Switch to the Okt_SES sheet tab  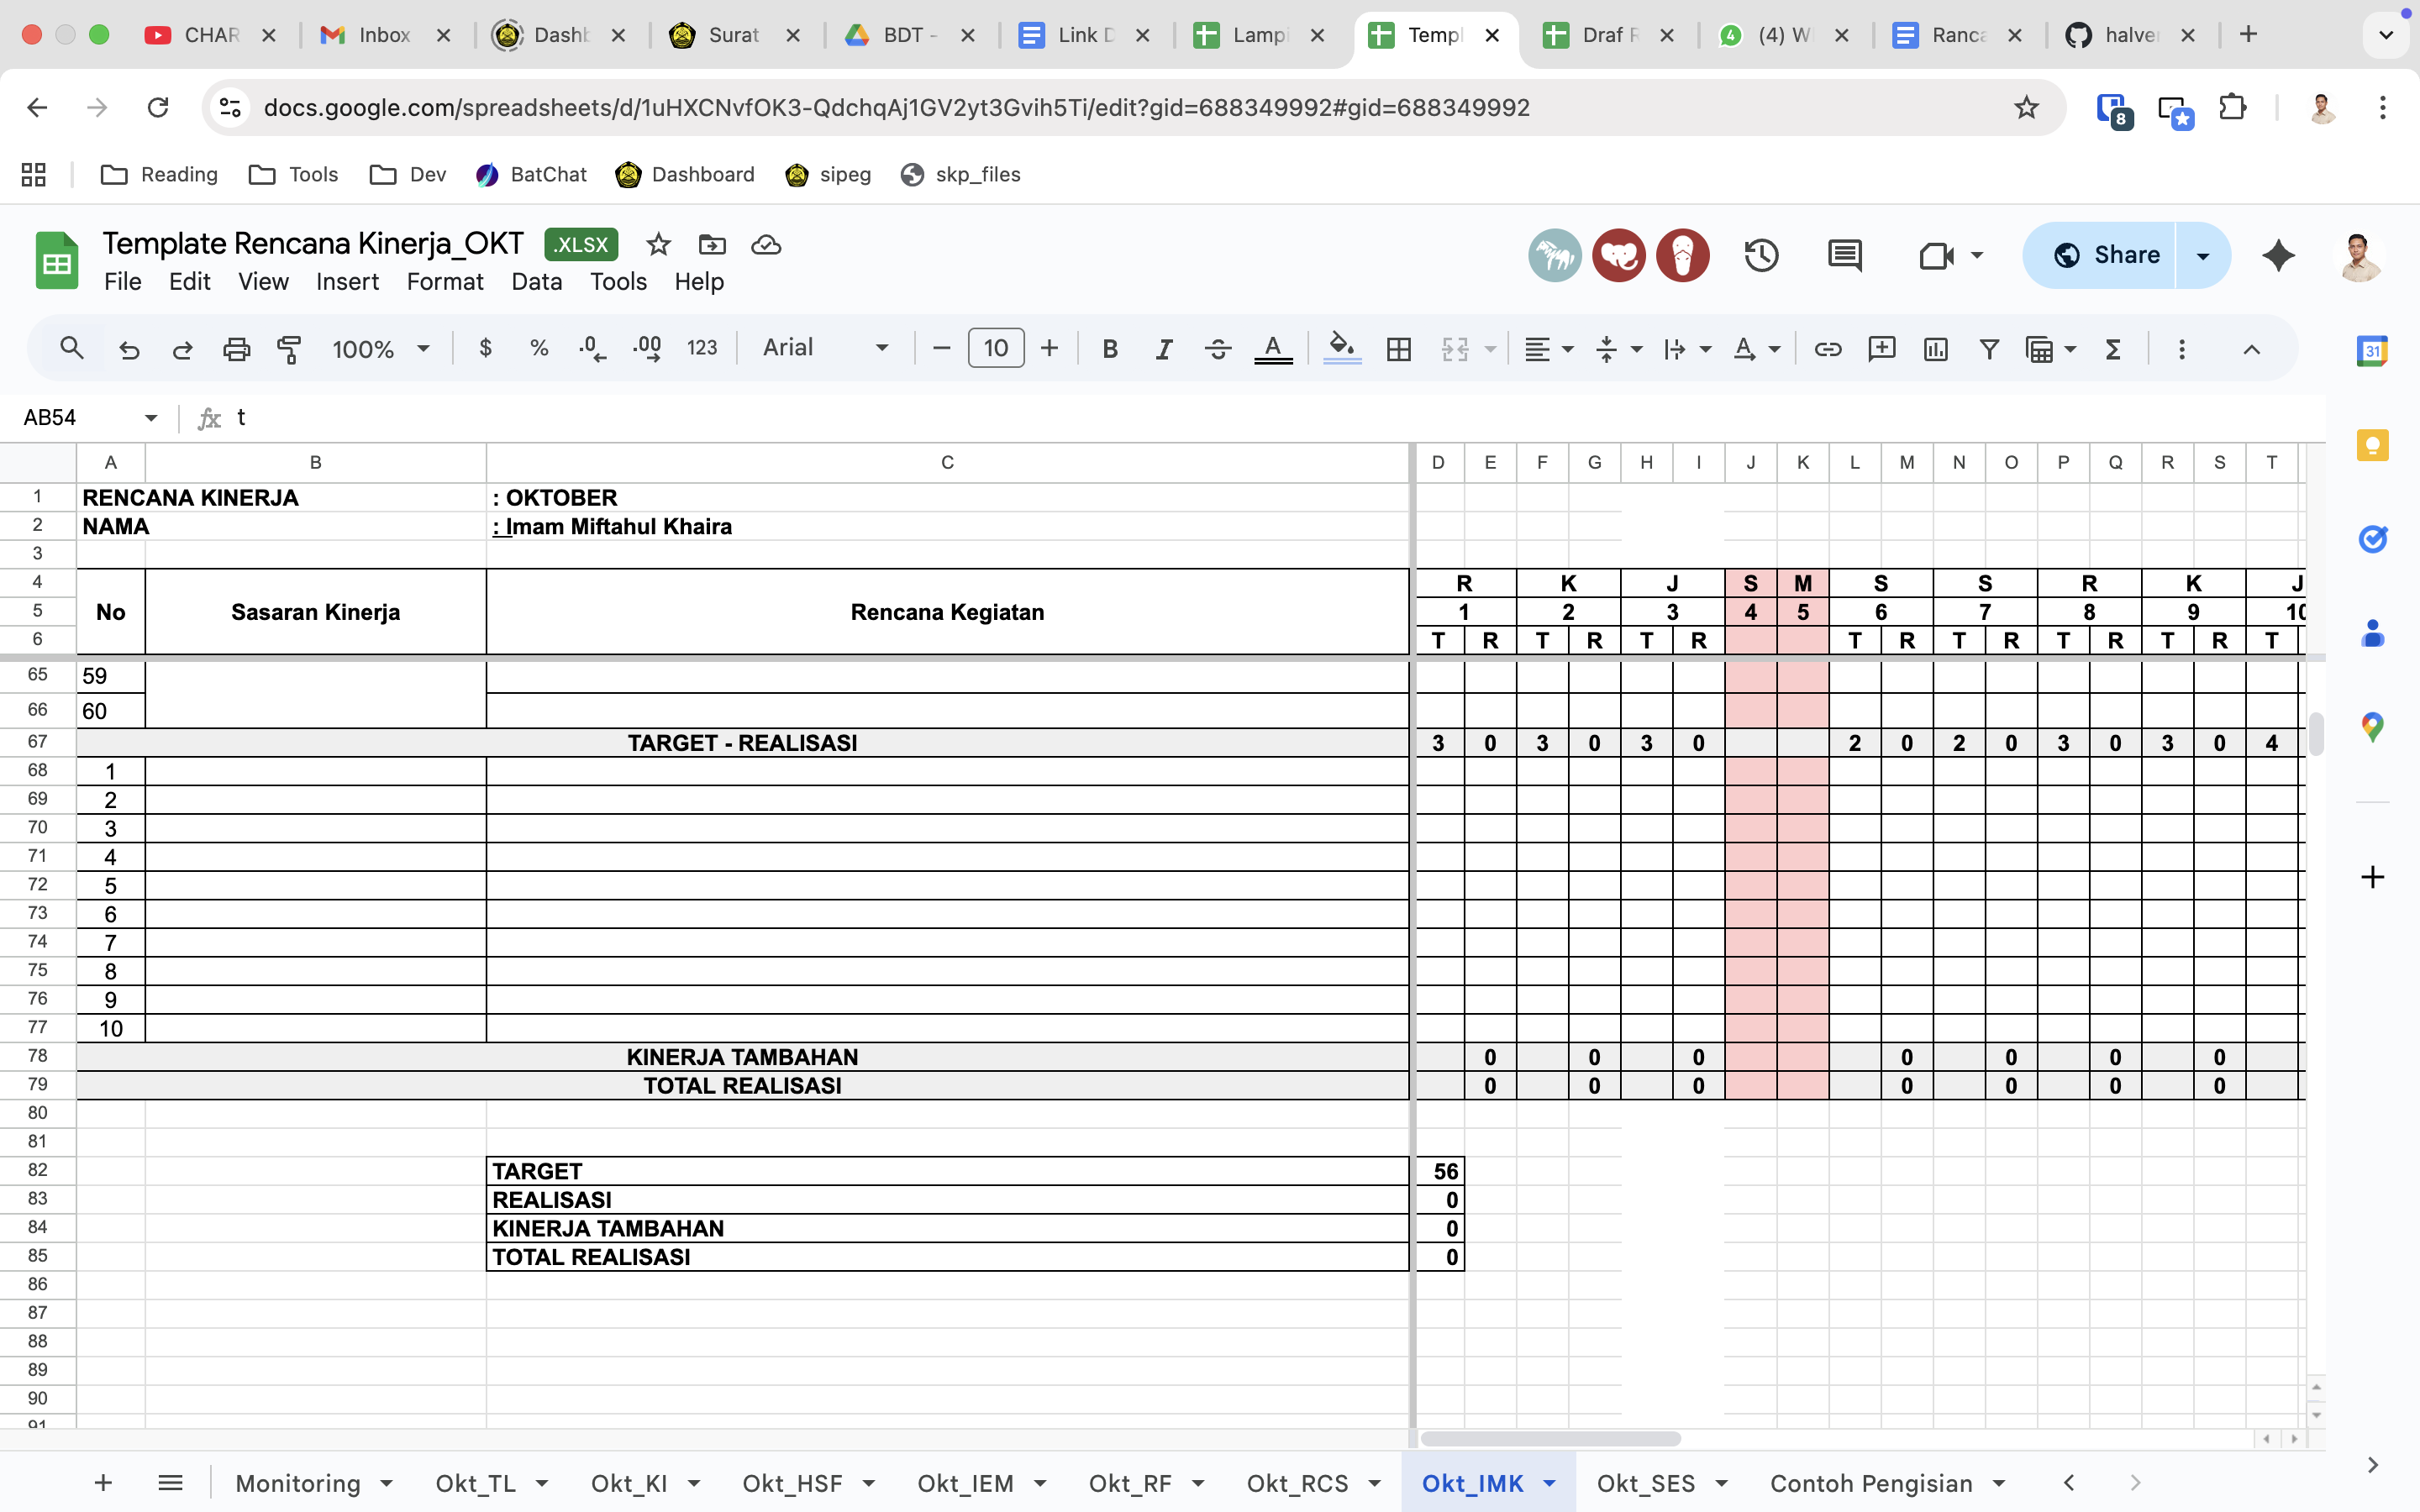[x=1645, y=1483]
